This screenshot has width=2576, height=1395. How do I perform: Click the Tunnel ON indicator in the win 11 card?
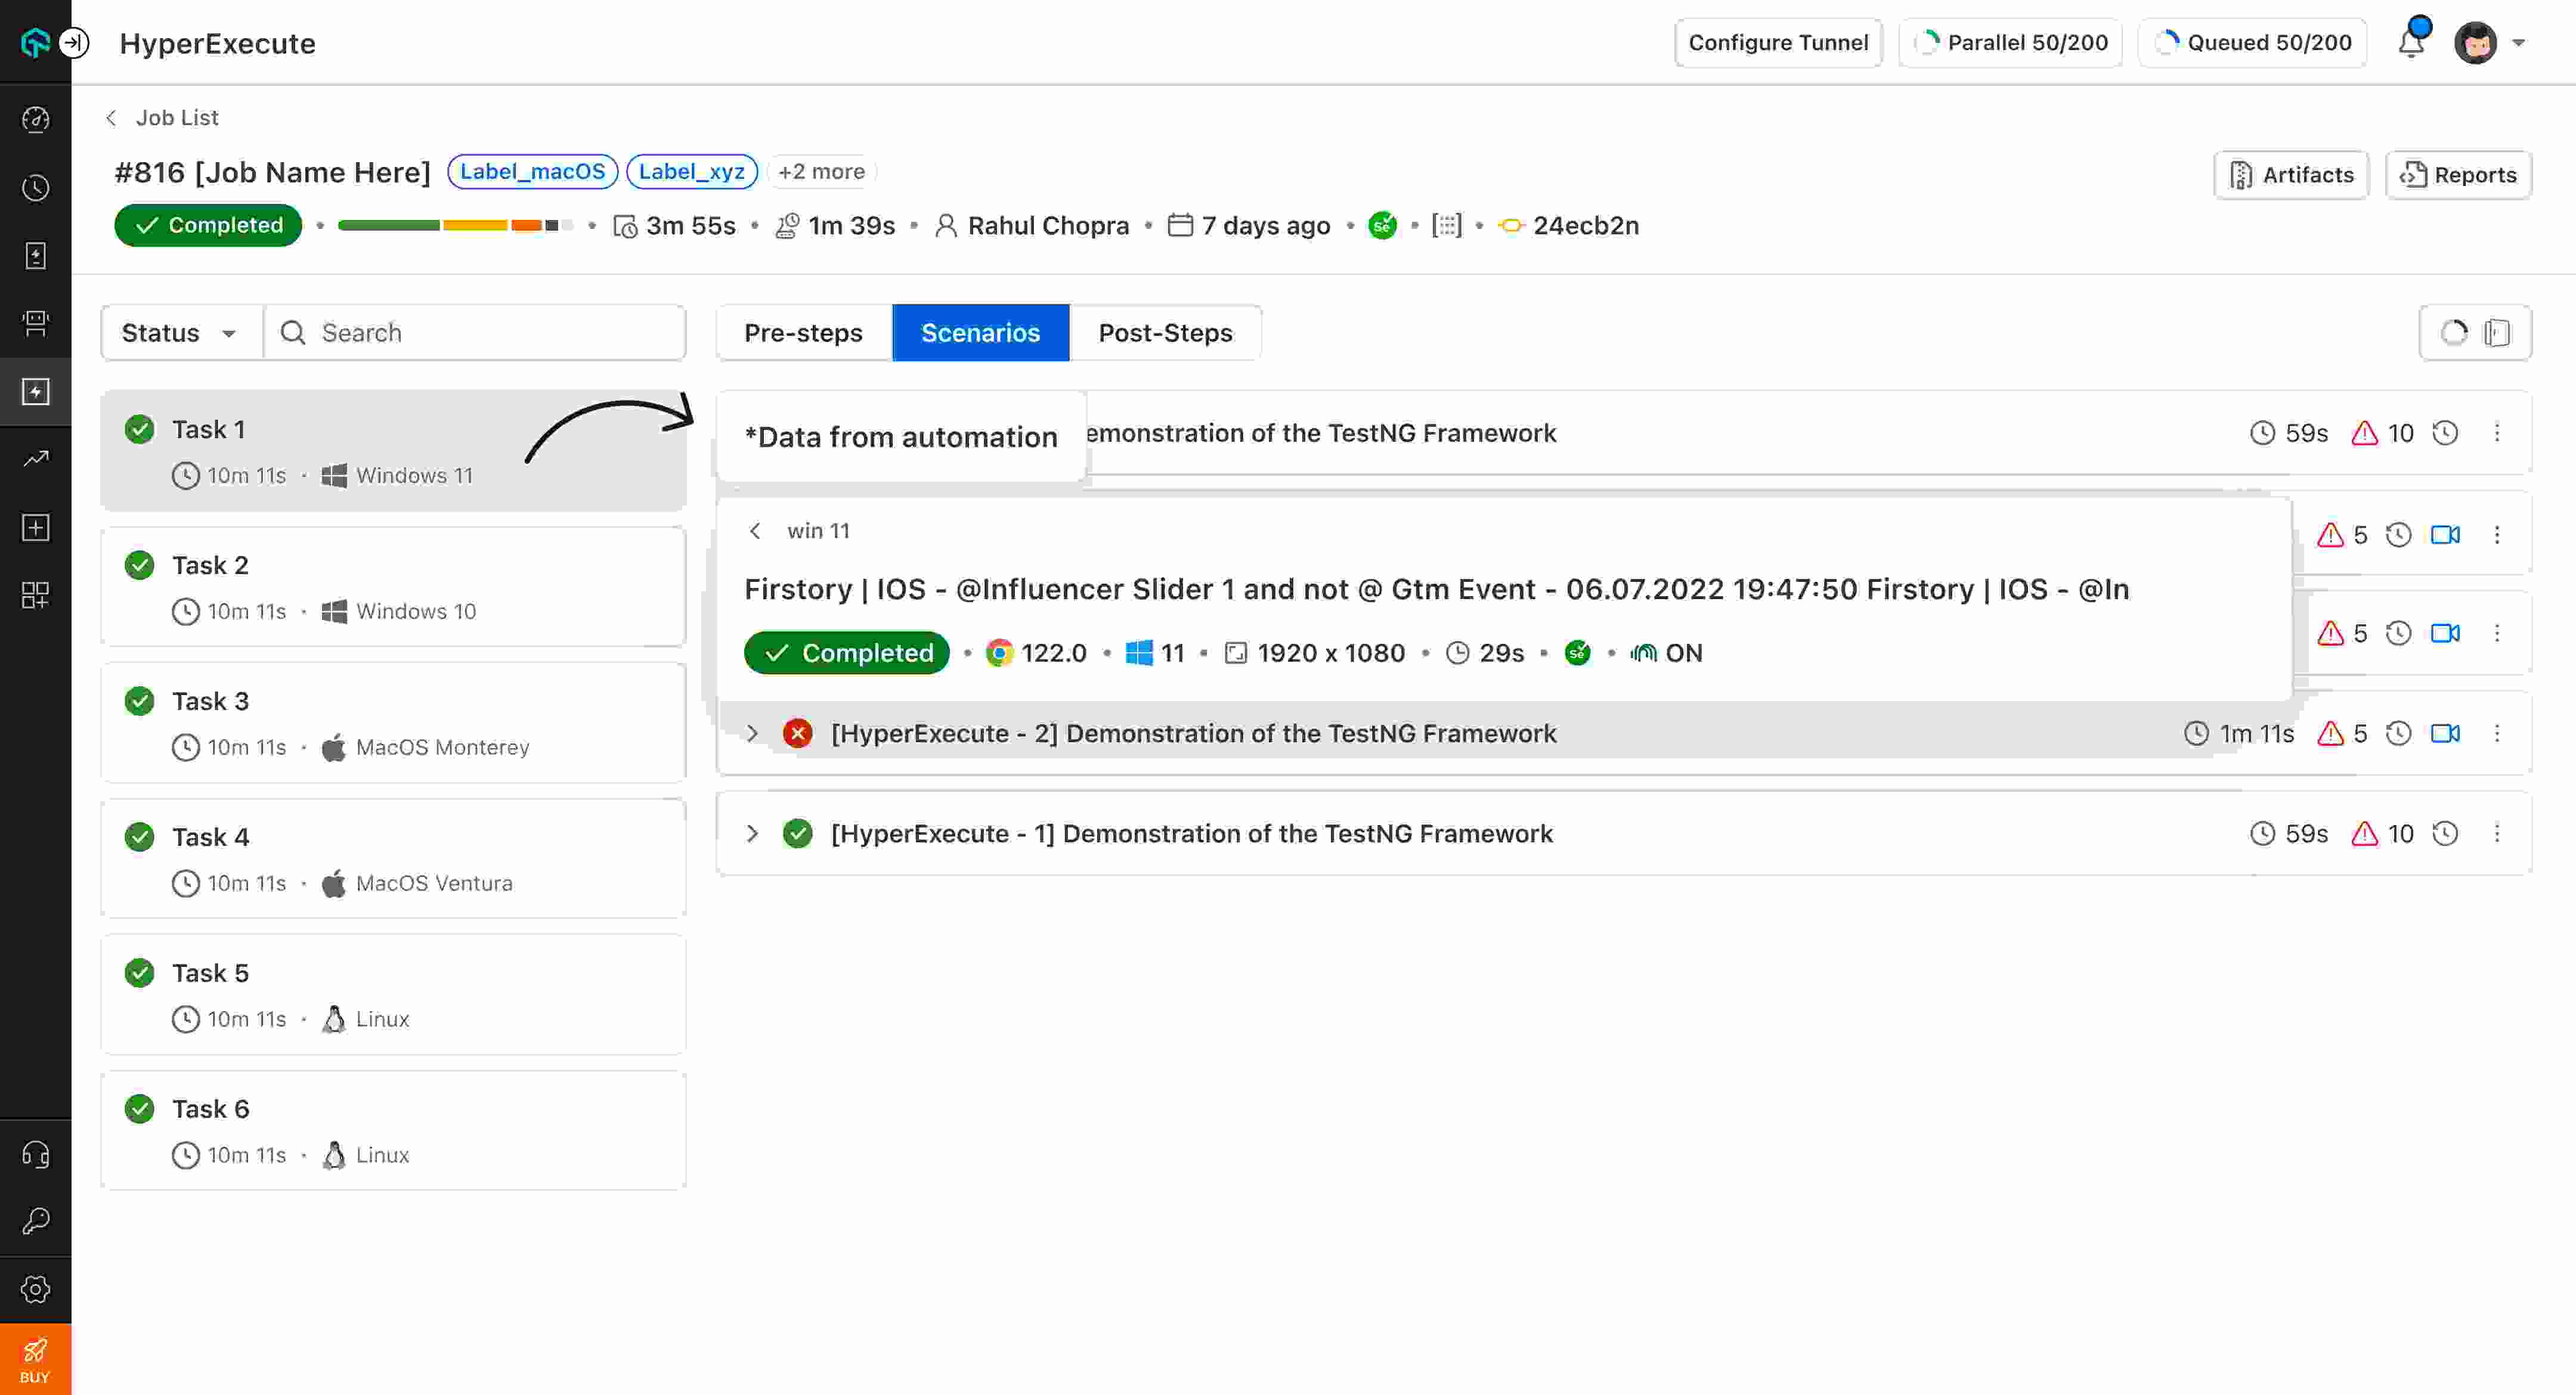tap(1667, 653)
